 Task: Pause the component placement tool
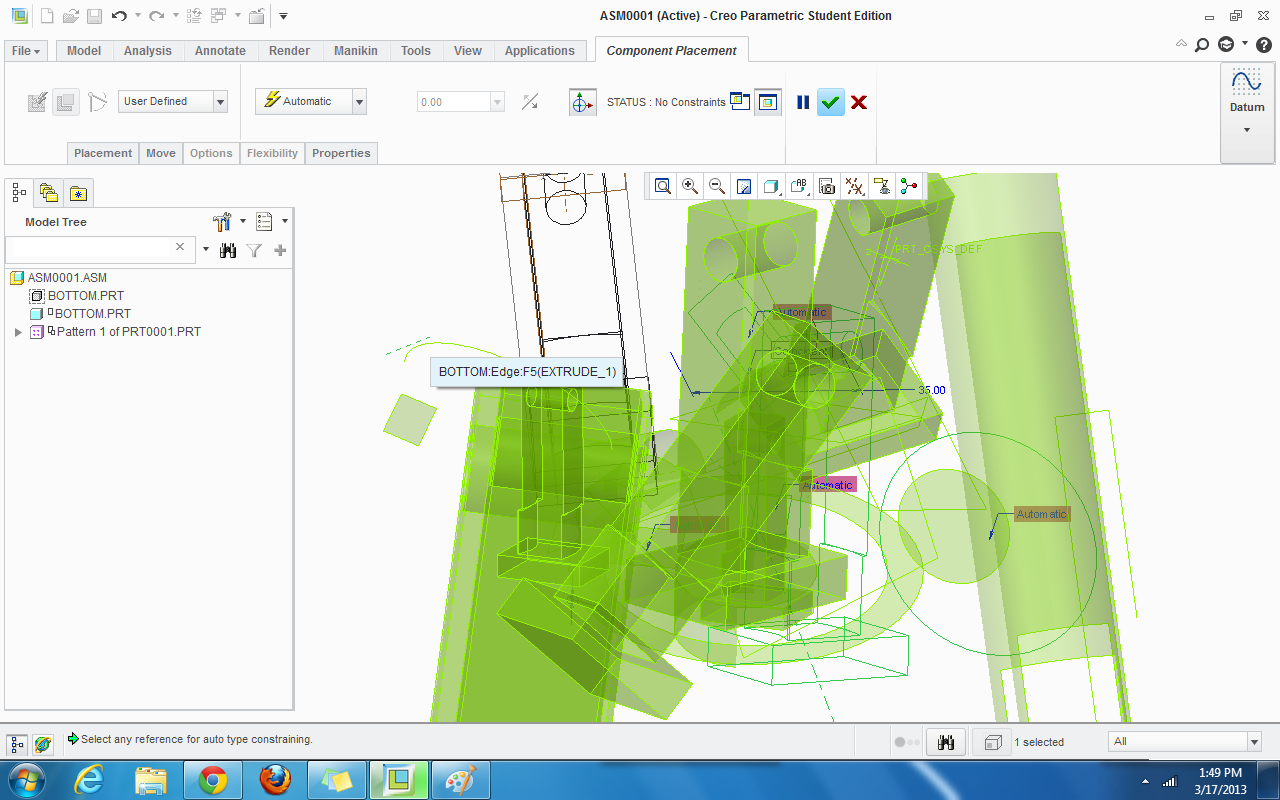[x=803, y=102]
